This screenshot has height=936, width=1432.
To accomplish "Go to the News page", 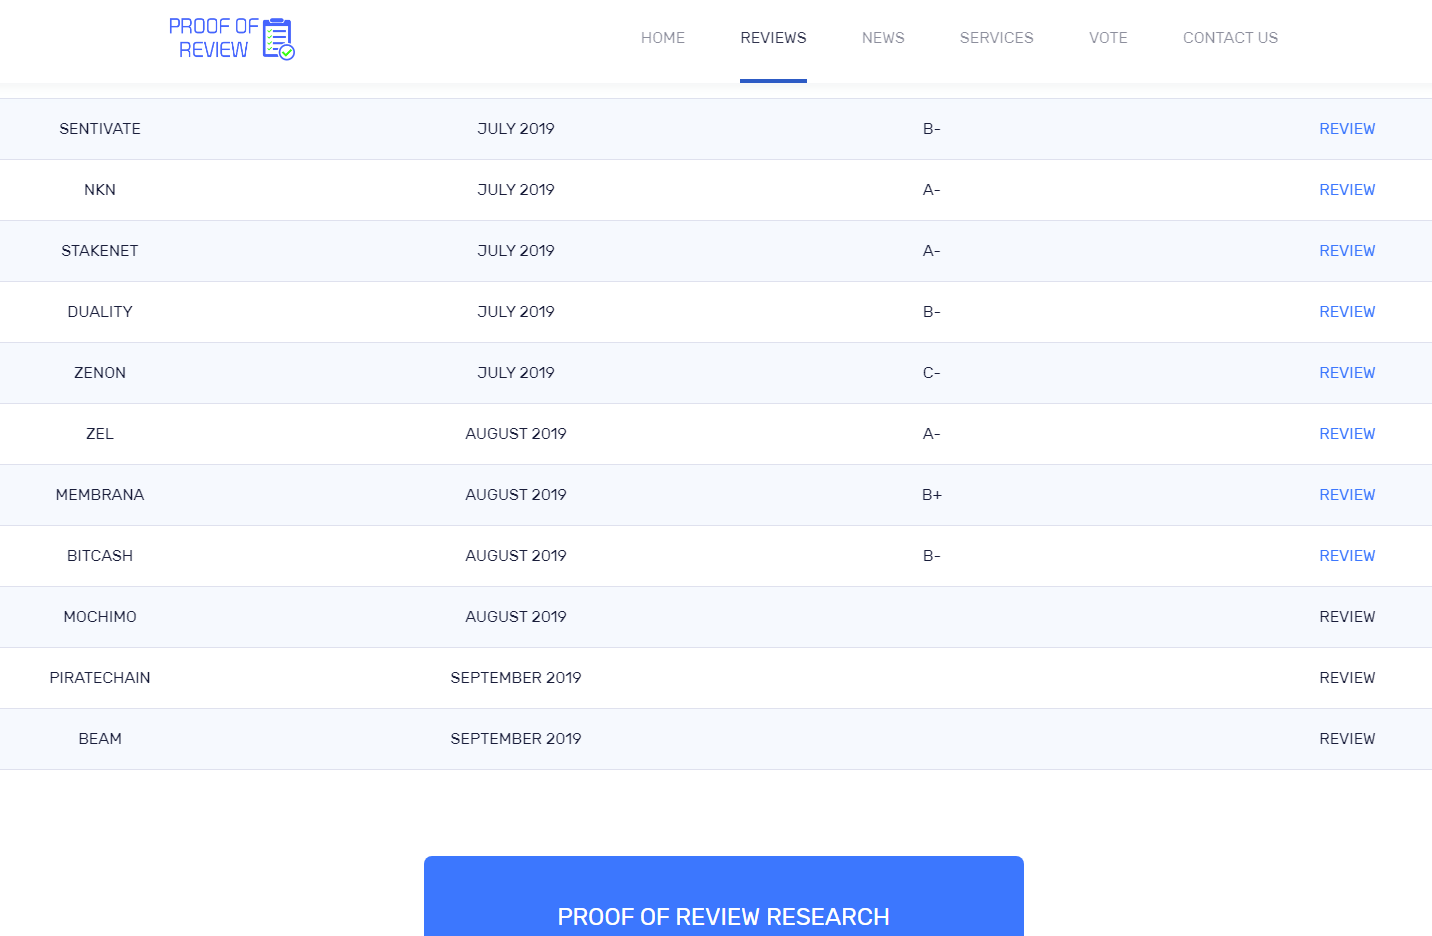I will (883, 38).
